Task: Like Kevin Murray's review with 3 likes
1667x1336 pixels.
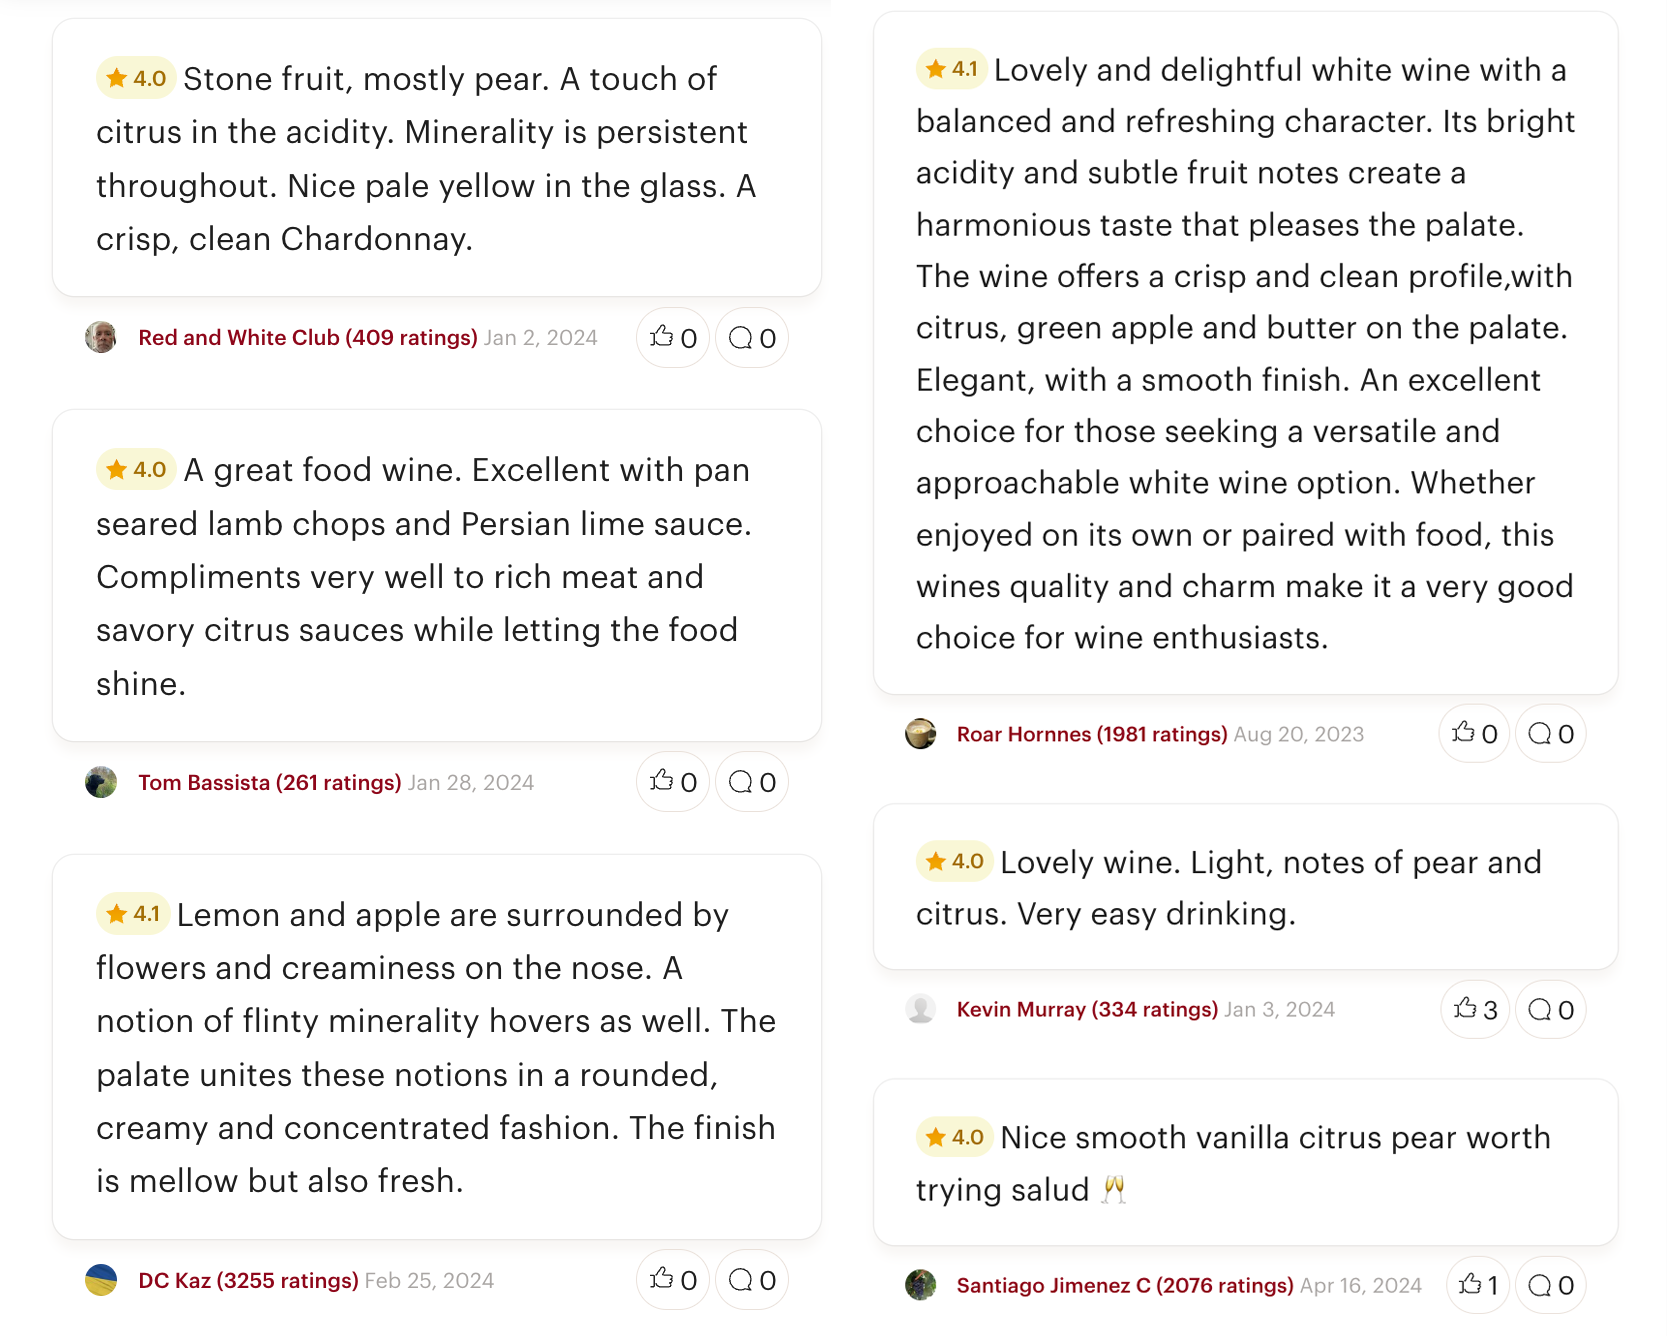Action: pyautogui.click(x=1475, y=1010)
